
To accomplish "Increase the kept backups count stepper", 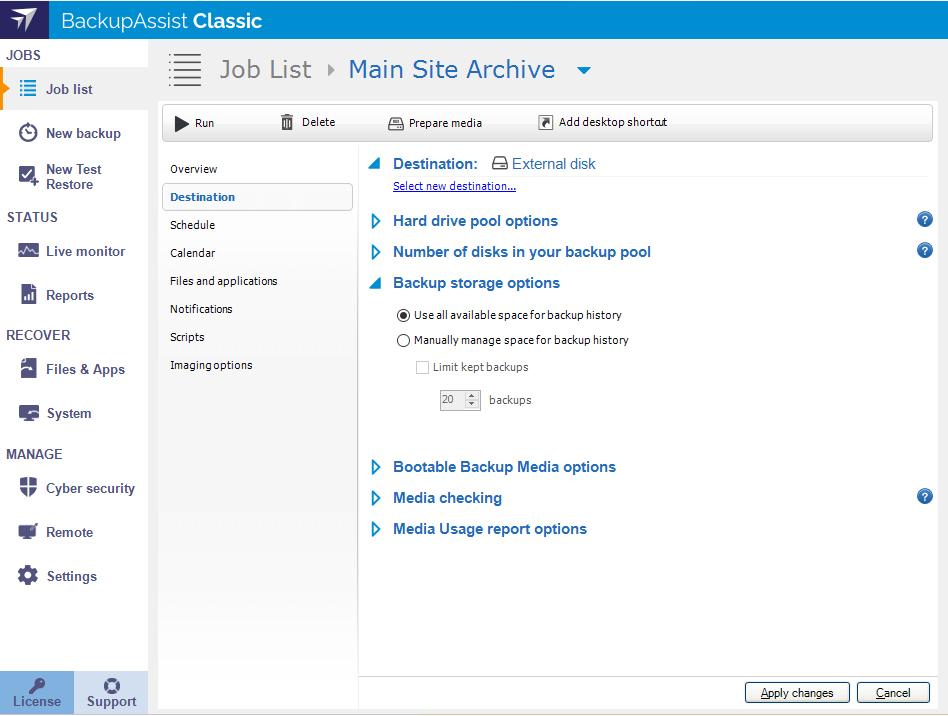I will click(x=471, y=395).
